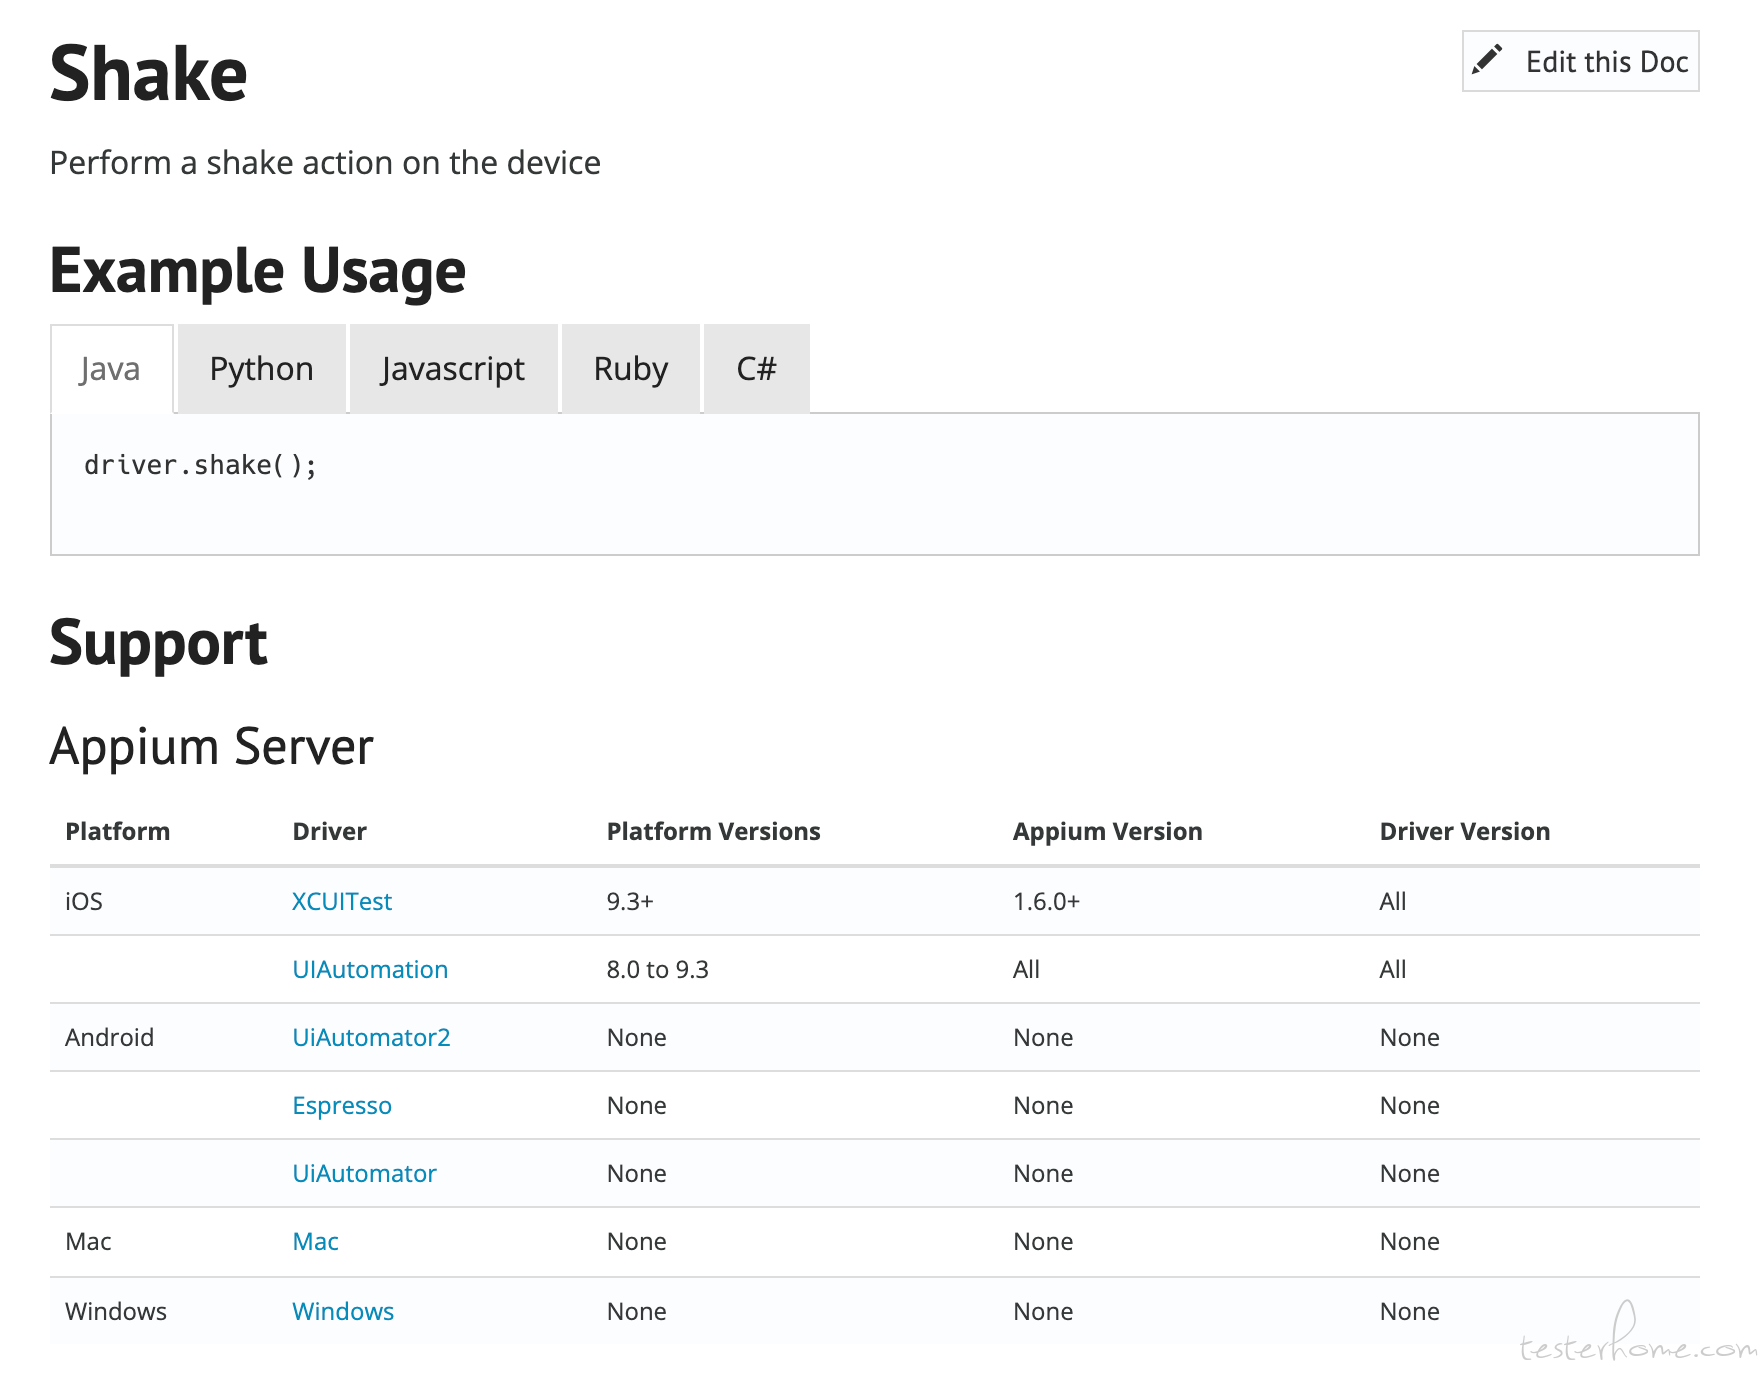Screen dimensions: 1760x1384
Task: Click the Example Usage heading
Action: (258, 271)
